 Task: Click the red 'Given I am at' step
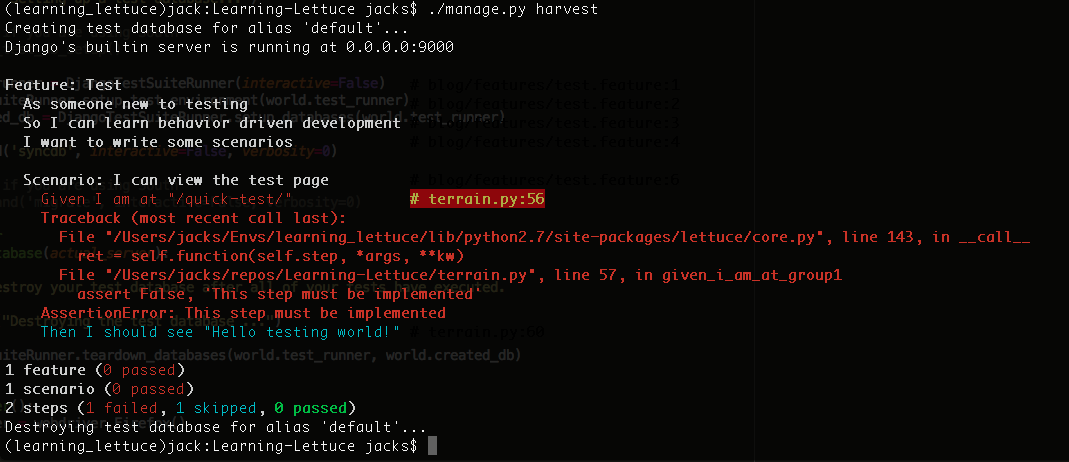[166, 200]
